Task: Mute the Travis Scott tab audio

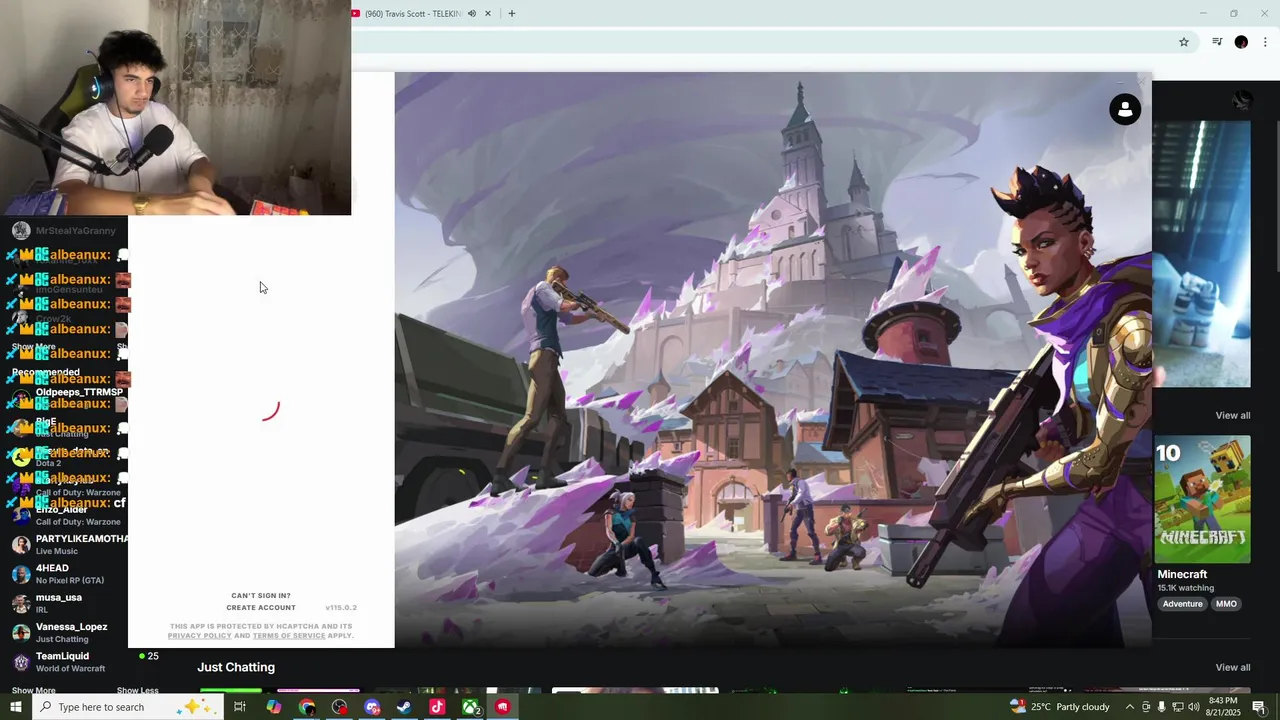Action: [x=472, y=14]
